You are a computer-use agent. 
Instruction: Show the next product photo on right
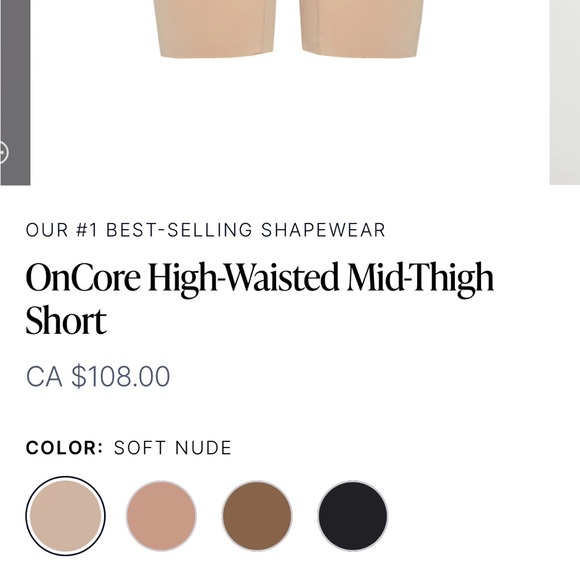[565, 92]
